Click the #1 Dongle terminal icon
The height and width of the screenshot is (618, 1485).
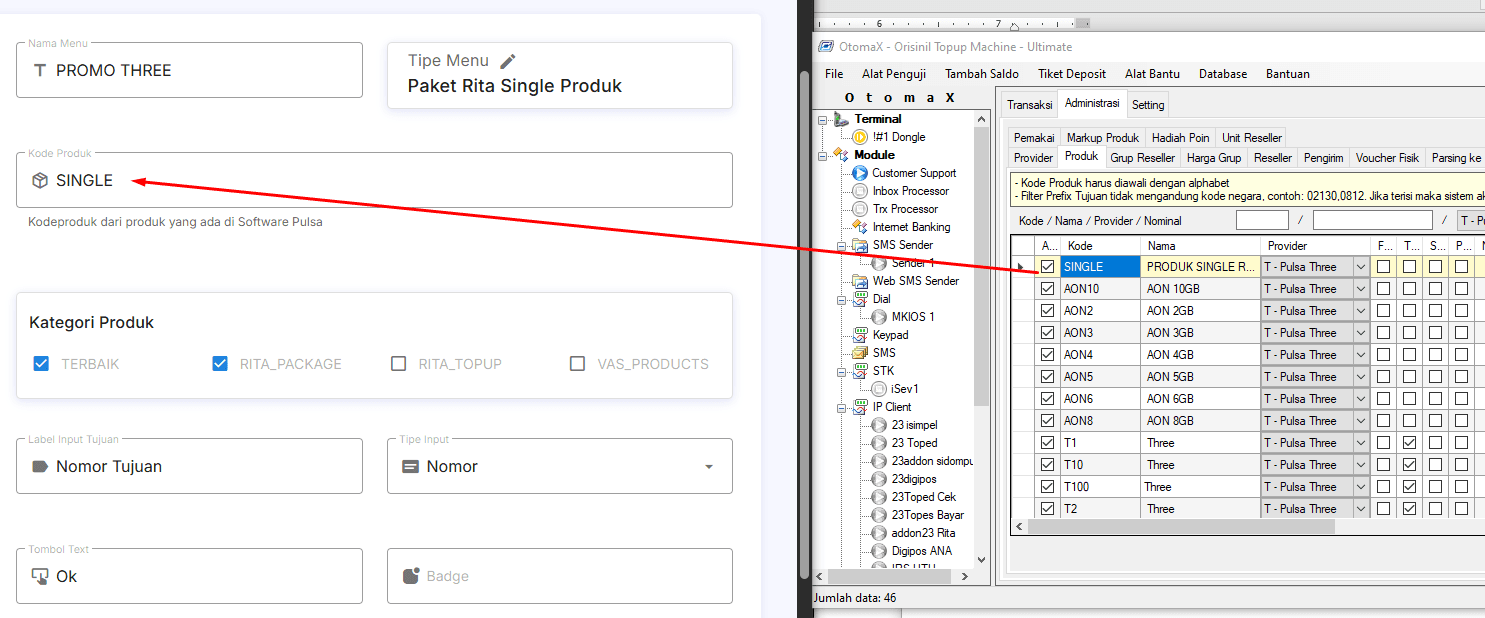860,137
